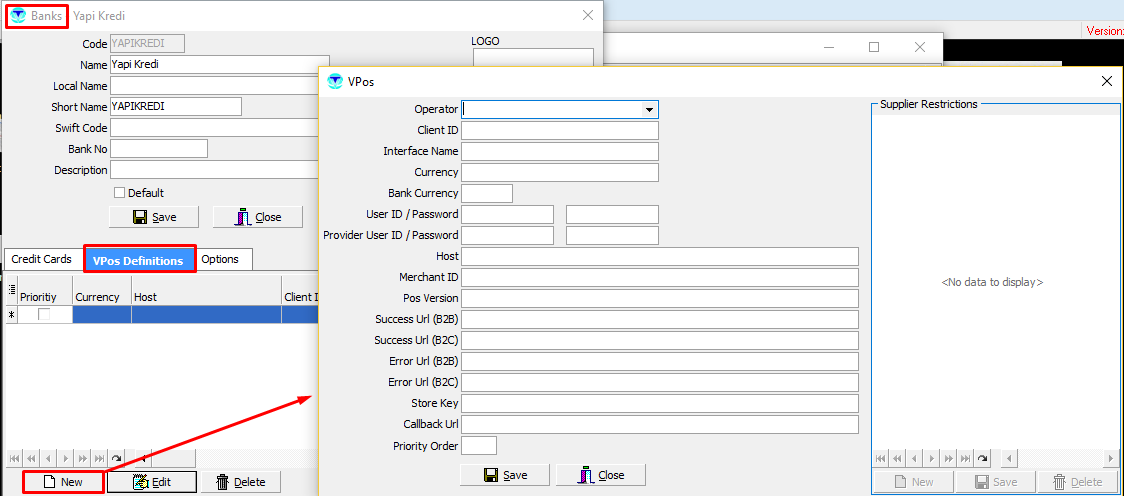This screenshot has height=496, width=1124.
Task: Select the VPos Definitions tab
Action: click(x=138, y=260)
